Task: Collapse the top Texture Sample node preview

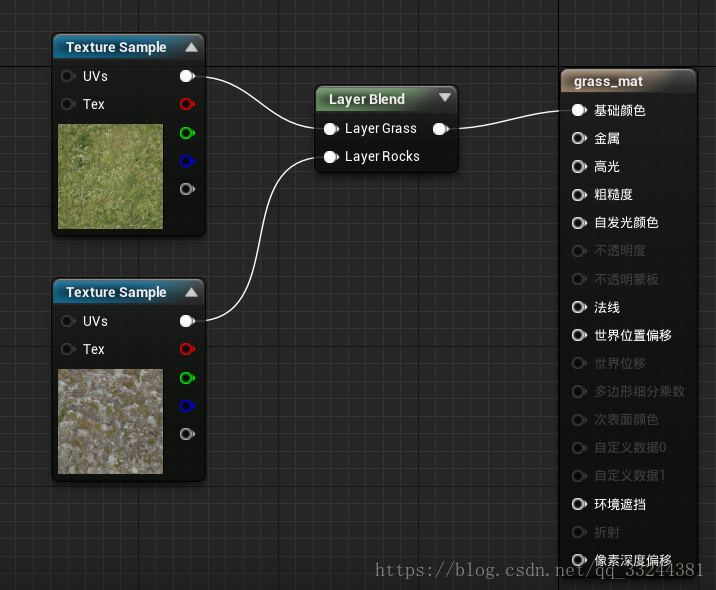Action: [191, 47]
